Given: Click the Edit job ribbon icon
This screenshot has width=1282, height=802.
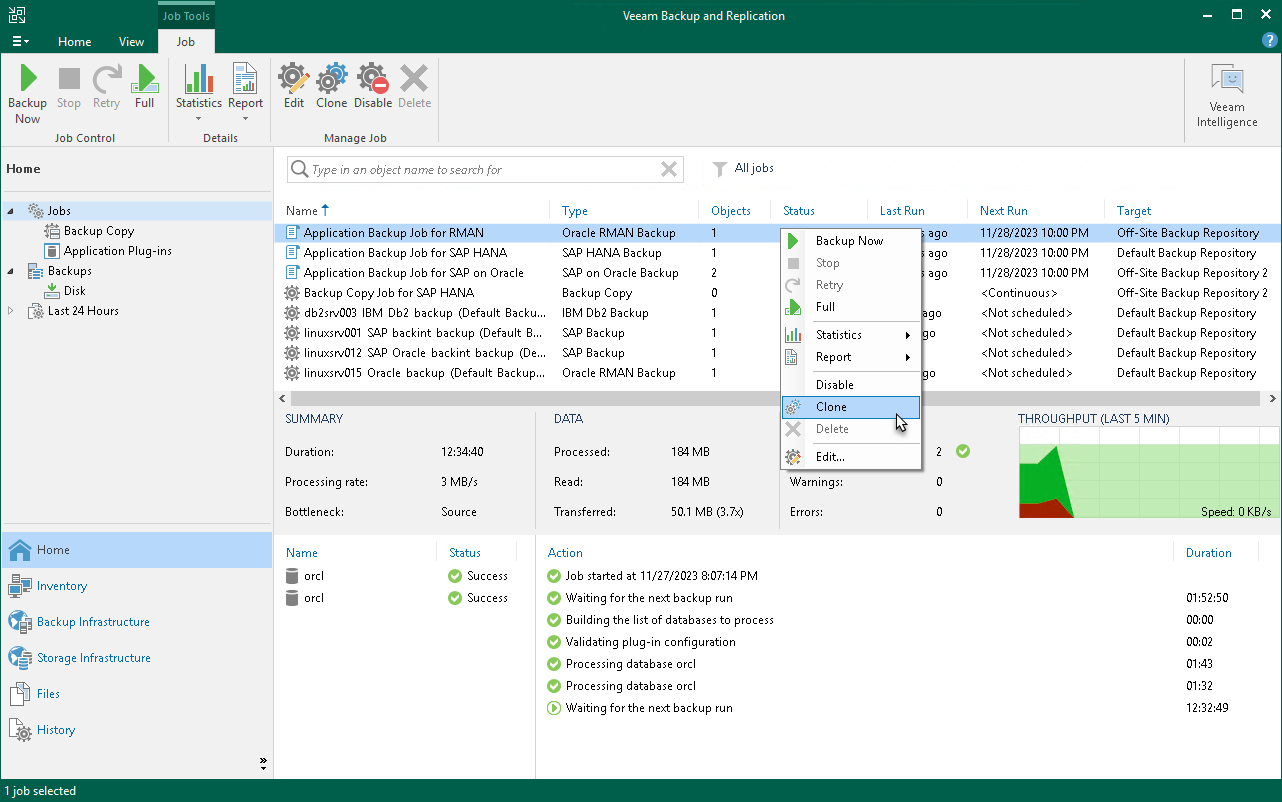Looking at the screenshot, I should click(x=293, y=87).
